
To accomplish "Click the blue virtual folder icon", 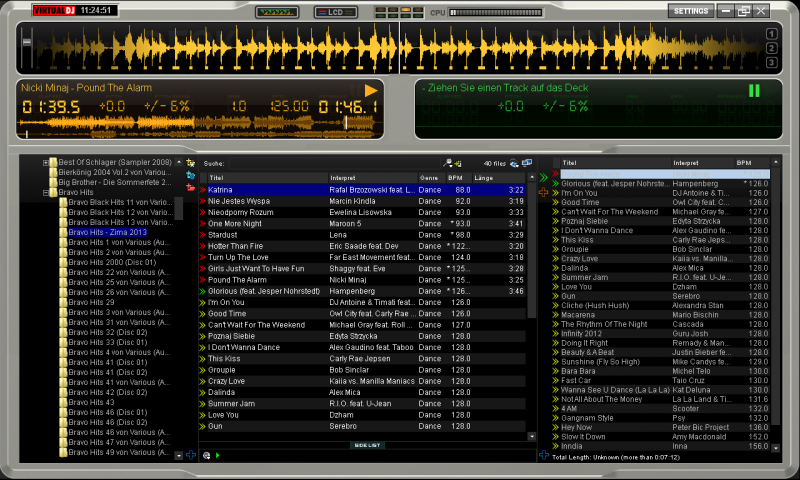I will tap(191, 175).
